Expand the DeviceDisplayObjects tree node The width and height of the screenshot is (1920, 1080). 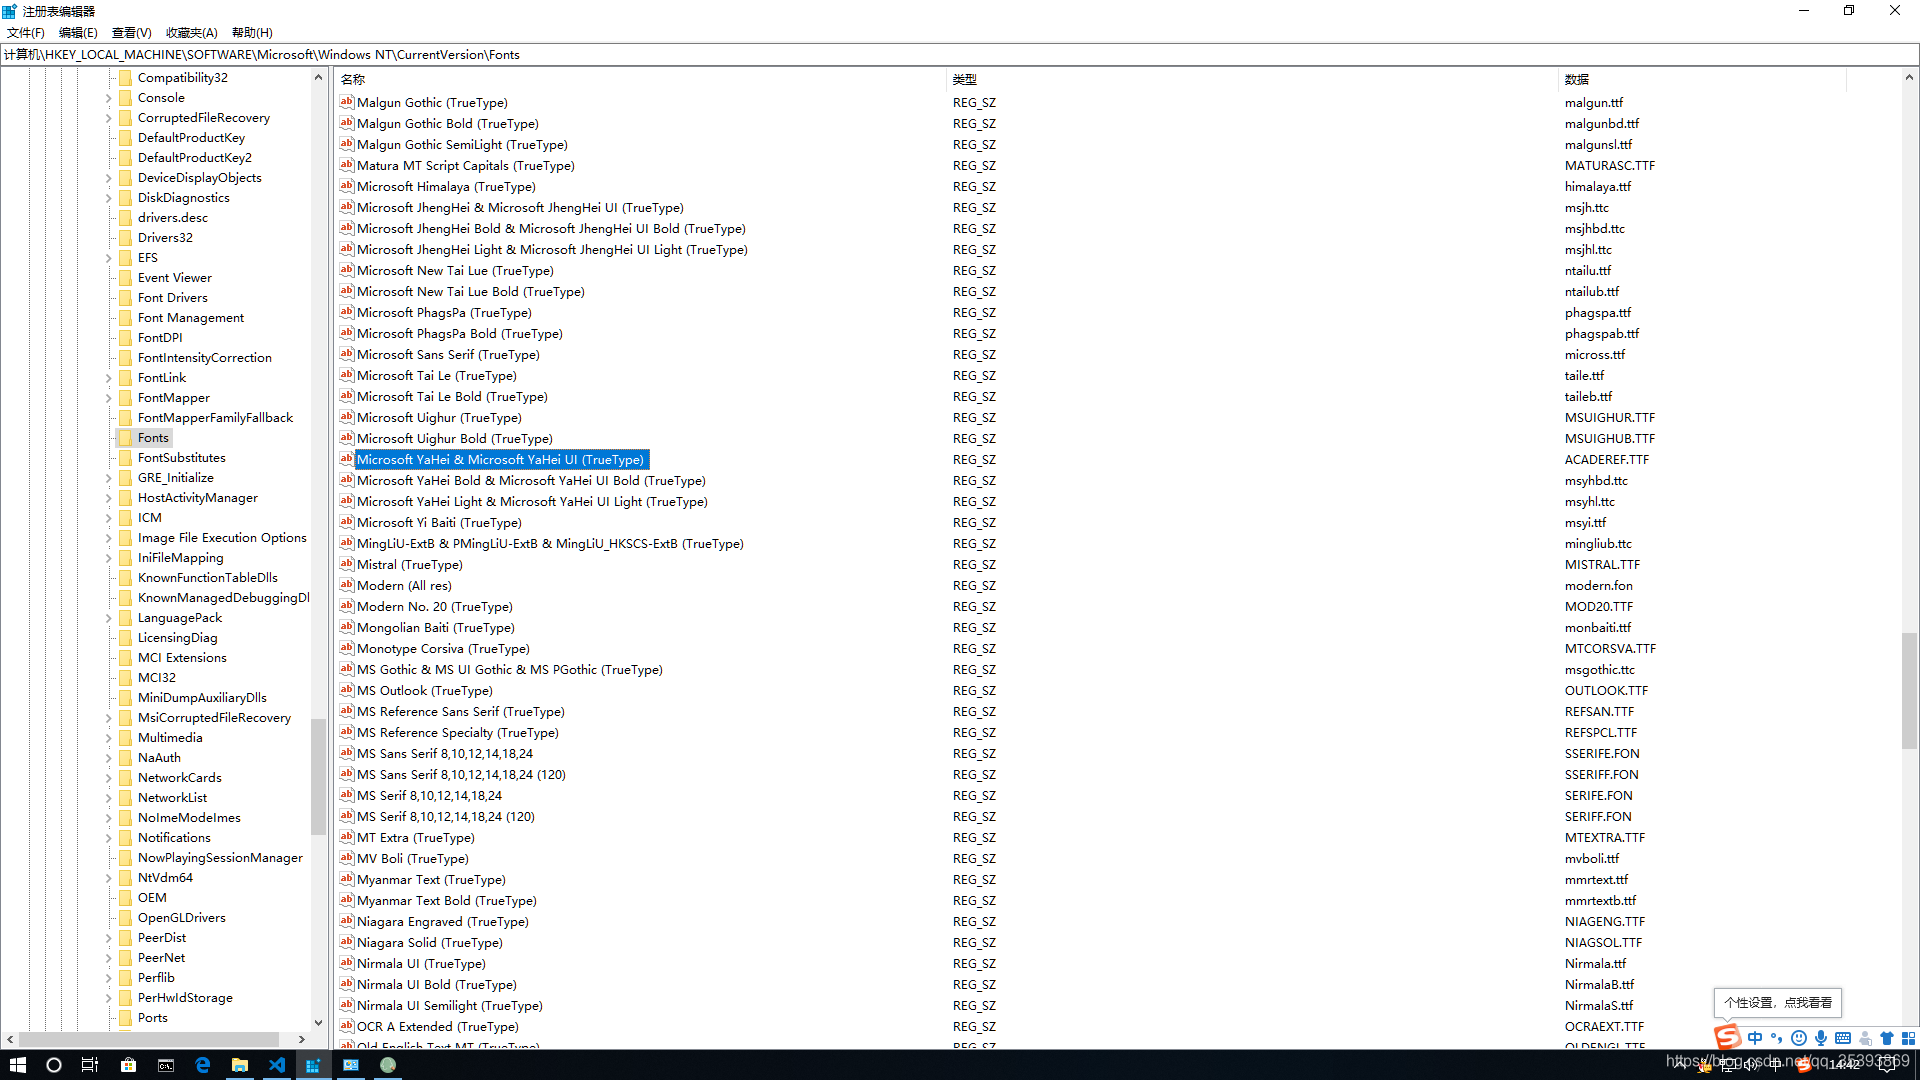pos(108,178)
